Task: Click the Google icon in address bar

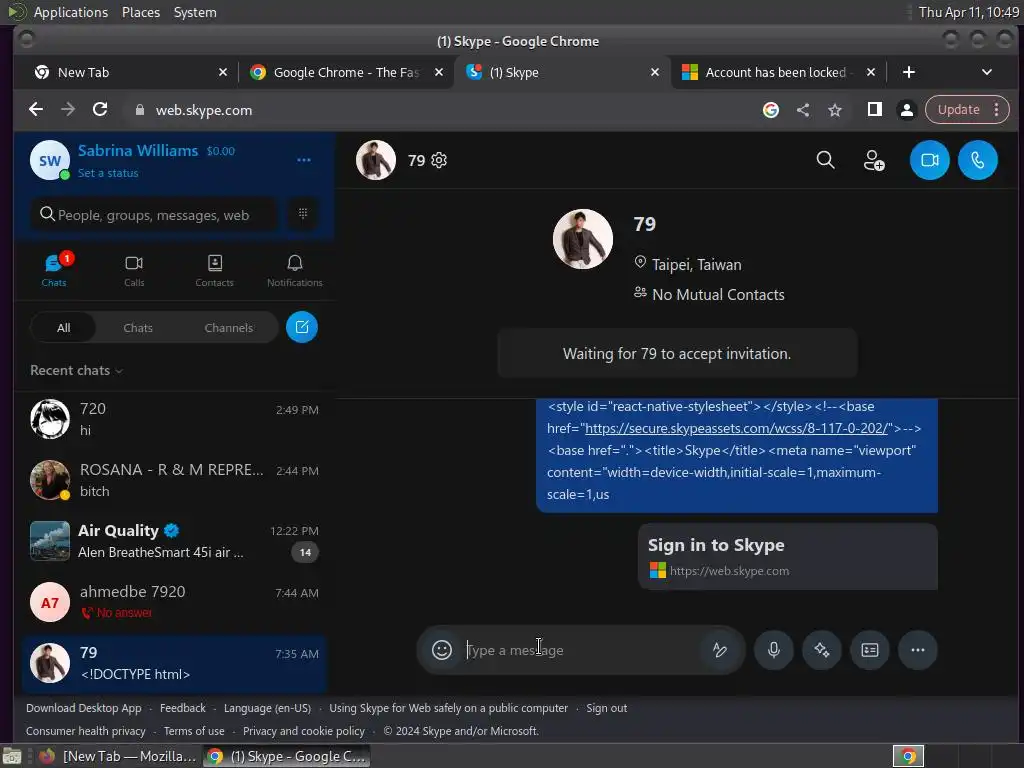Action: 771,110
